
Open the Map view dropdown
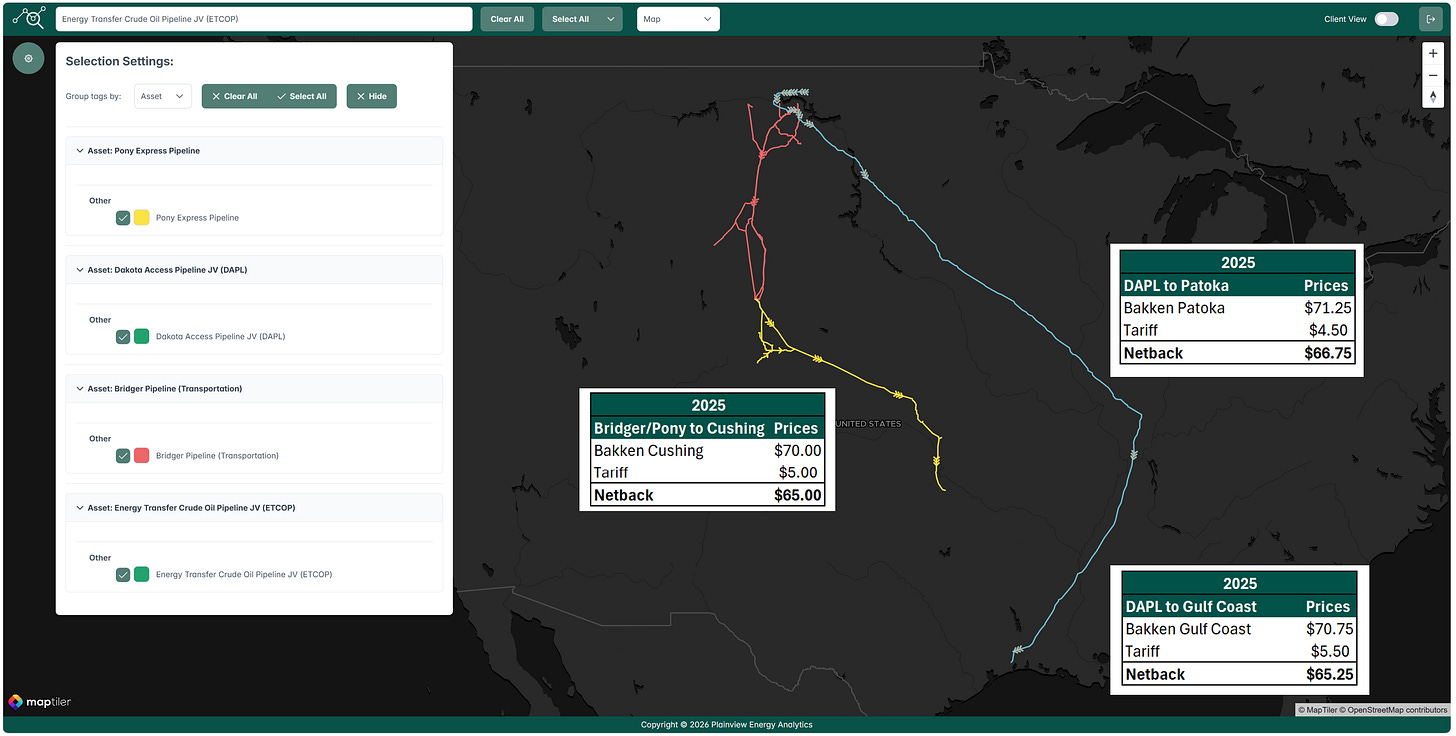[x=678, y=19]
